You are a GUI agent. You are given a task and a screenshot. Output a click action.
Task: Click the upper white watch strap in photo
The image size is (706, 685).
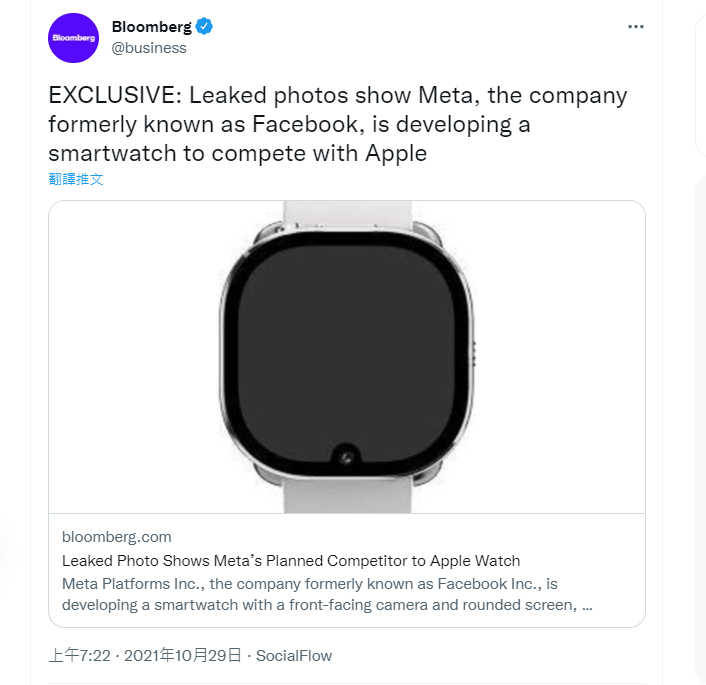[347, 213]
